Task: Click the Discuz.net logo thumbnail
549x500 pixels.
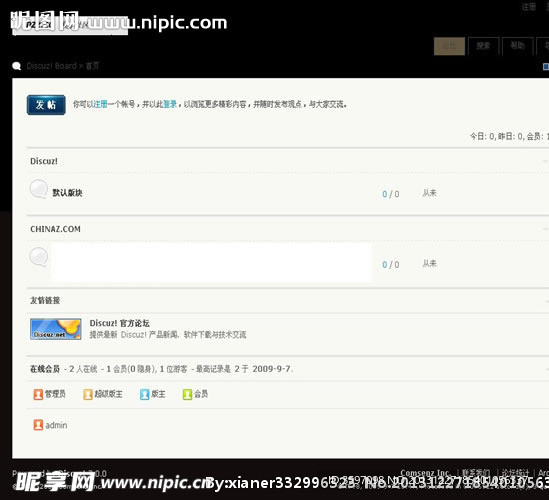Action: pyautogui.click(x=56, y=329)
